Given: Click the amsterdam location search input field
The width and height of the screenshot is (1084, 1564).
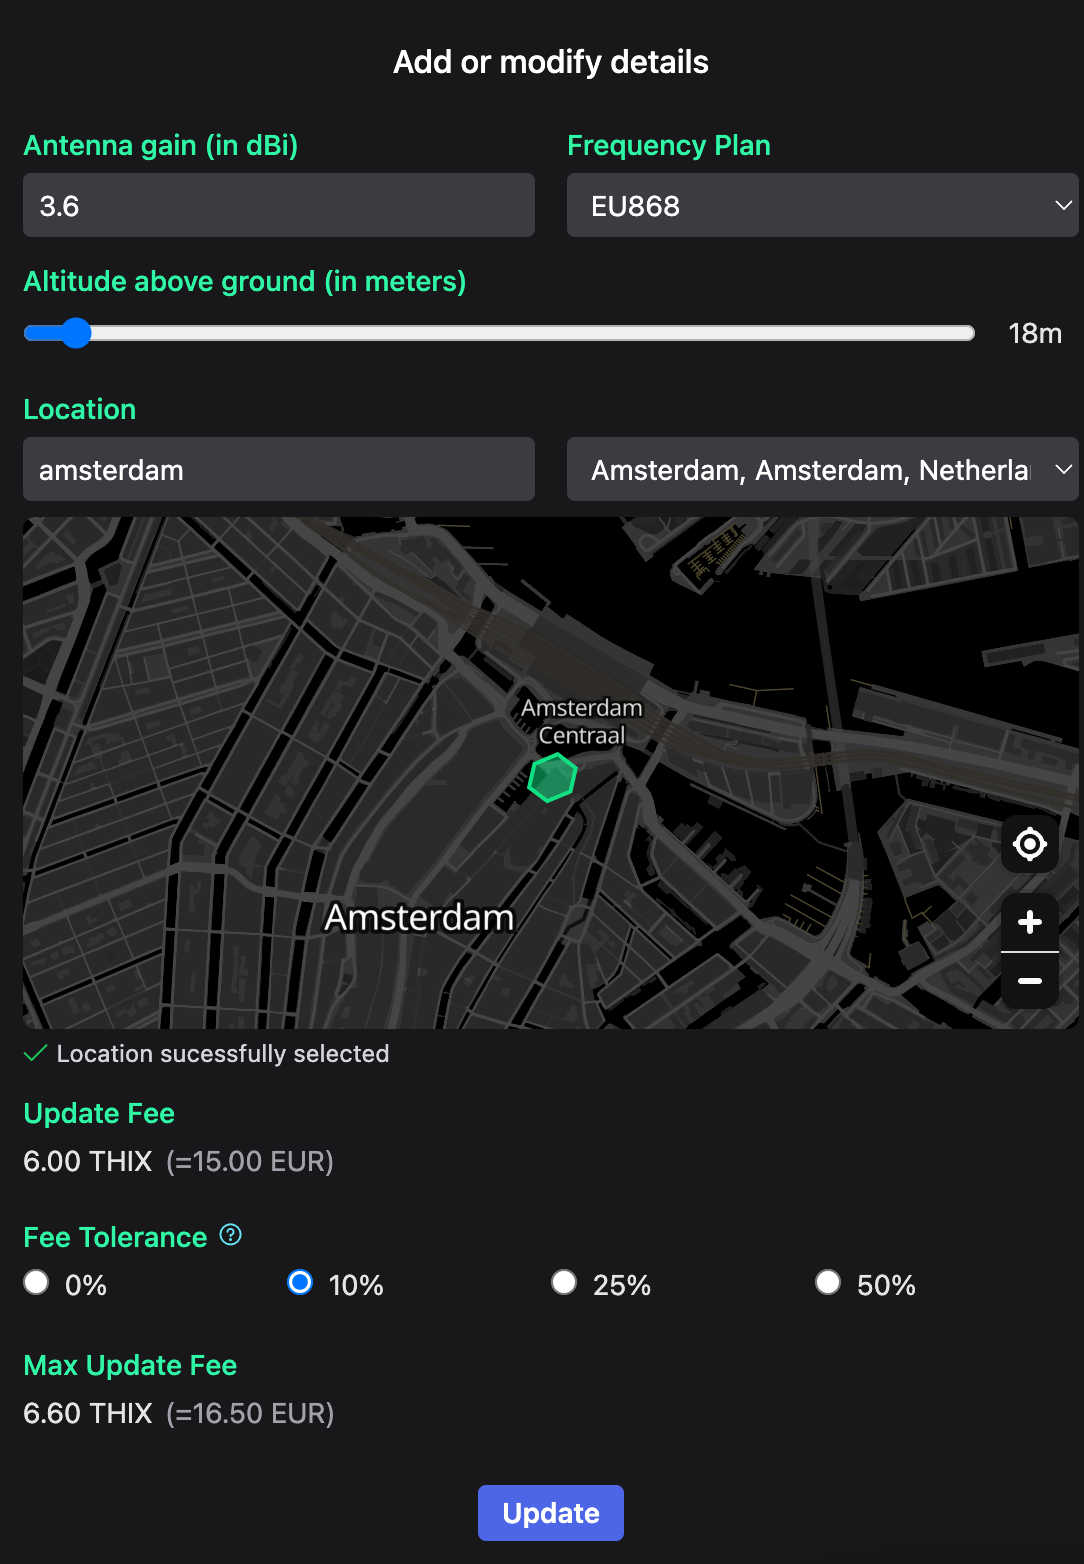Looking at the screenshot, I should coord(278,469).
